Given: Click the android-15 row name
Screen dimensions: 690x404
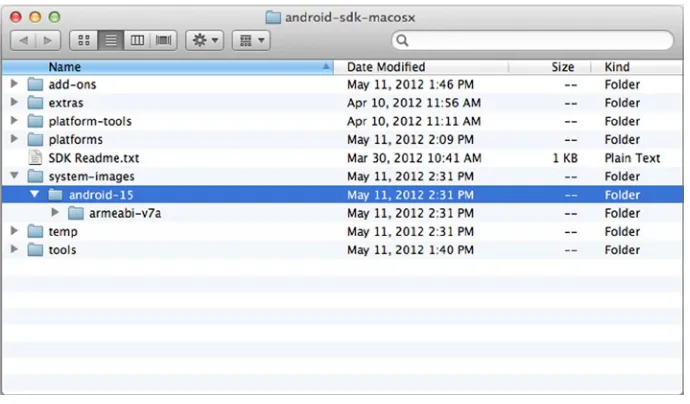Looking at the screenshot, I should (101, 195).
